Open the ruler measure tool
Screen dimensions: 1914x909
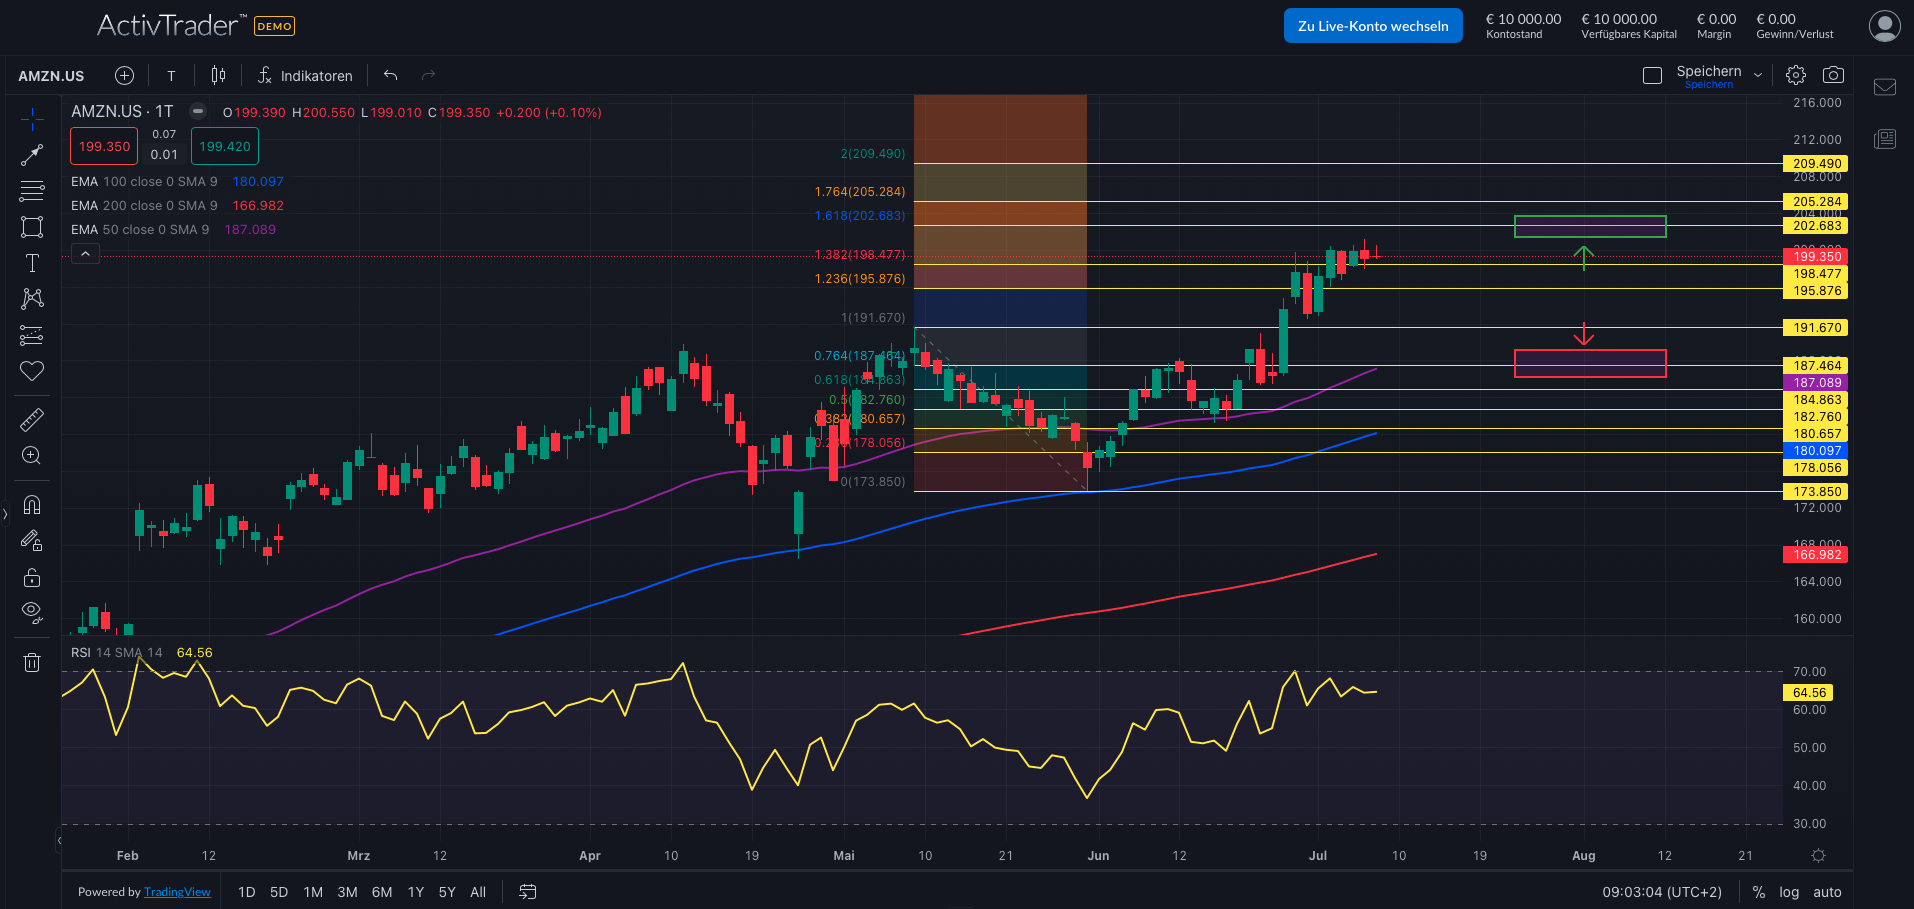pos(32,419)
